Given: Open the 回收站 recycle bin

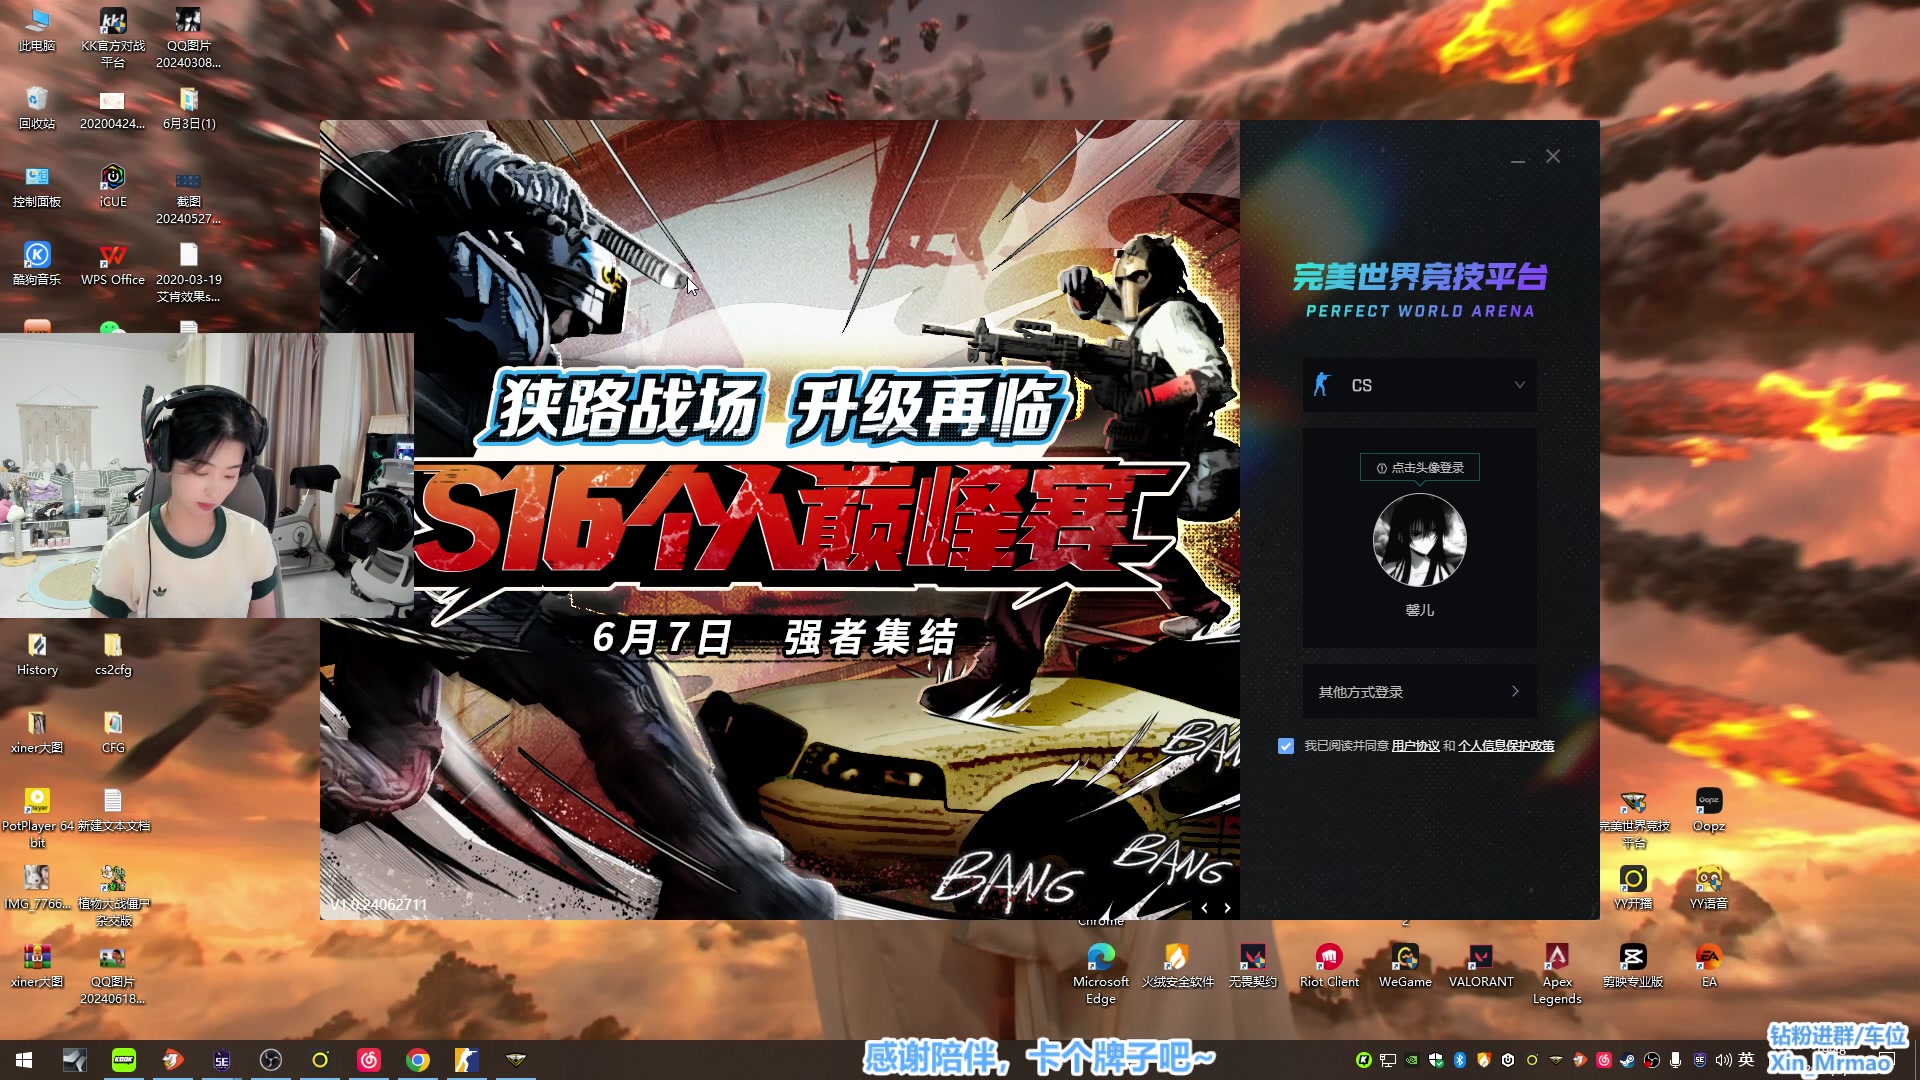Looking at the screenshot, I should (x=37, y=108).
